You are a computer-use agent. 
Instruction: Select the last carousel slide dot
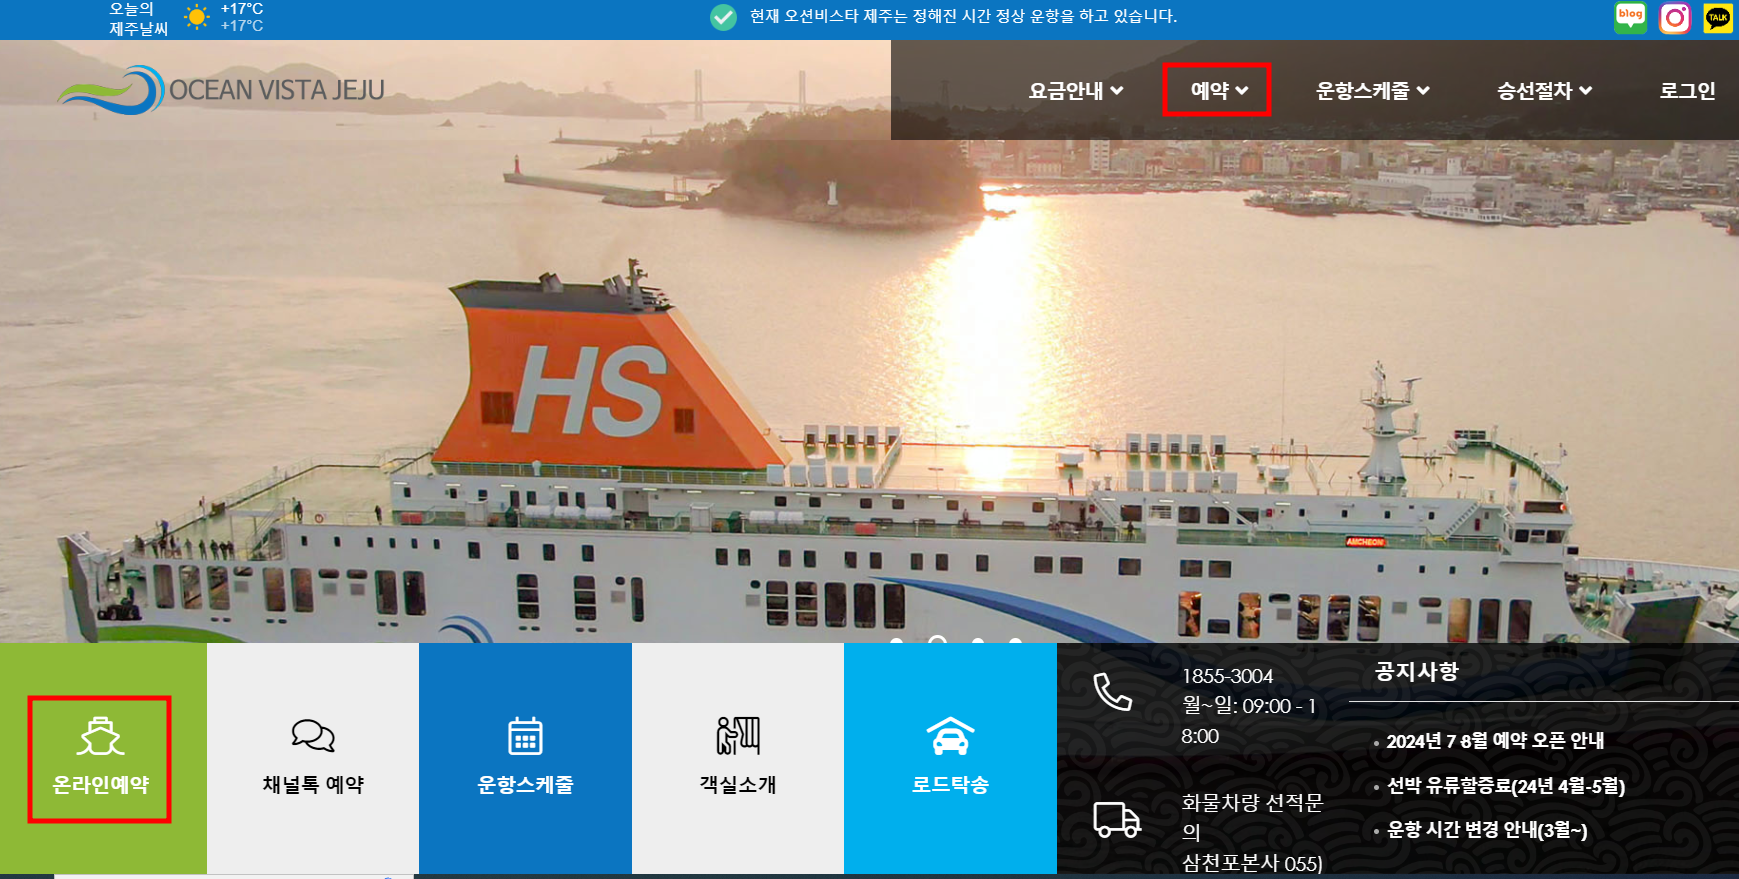click(x=1015, y=641)
